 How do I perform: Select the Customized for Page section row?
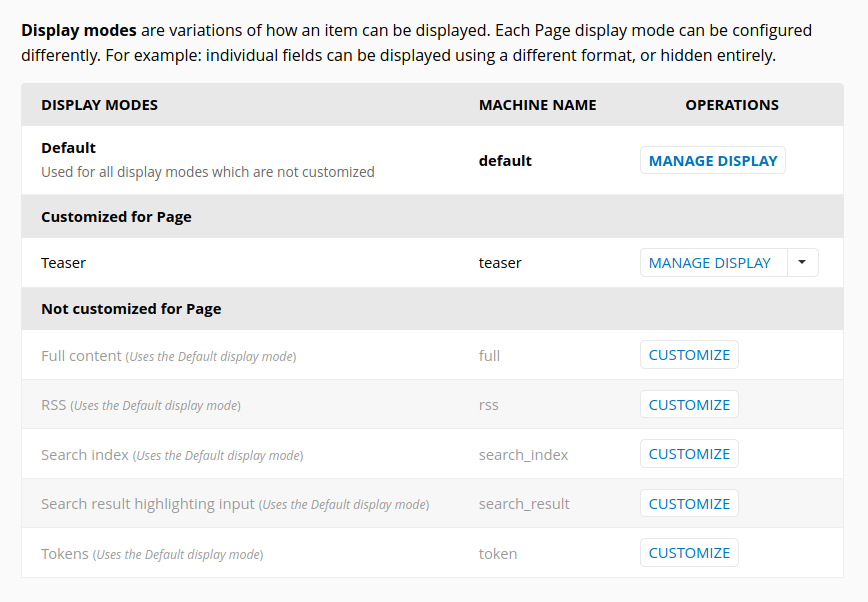tap(115, 216)
